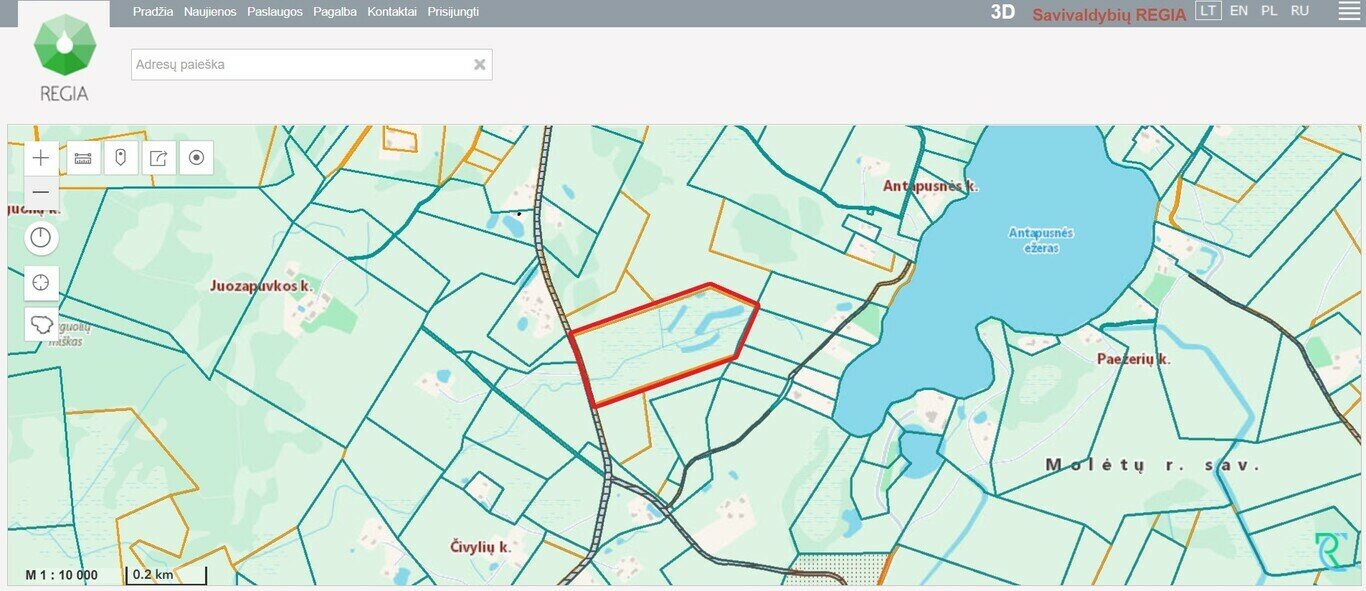Switch to 3D map view

coord(1002,13)
